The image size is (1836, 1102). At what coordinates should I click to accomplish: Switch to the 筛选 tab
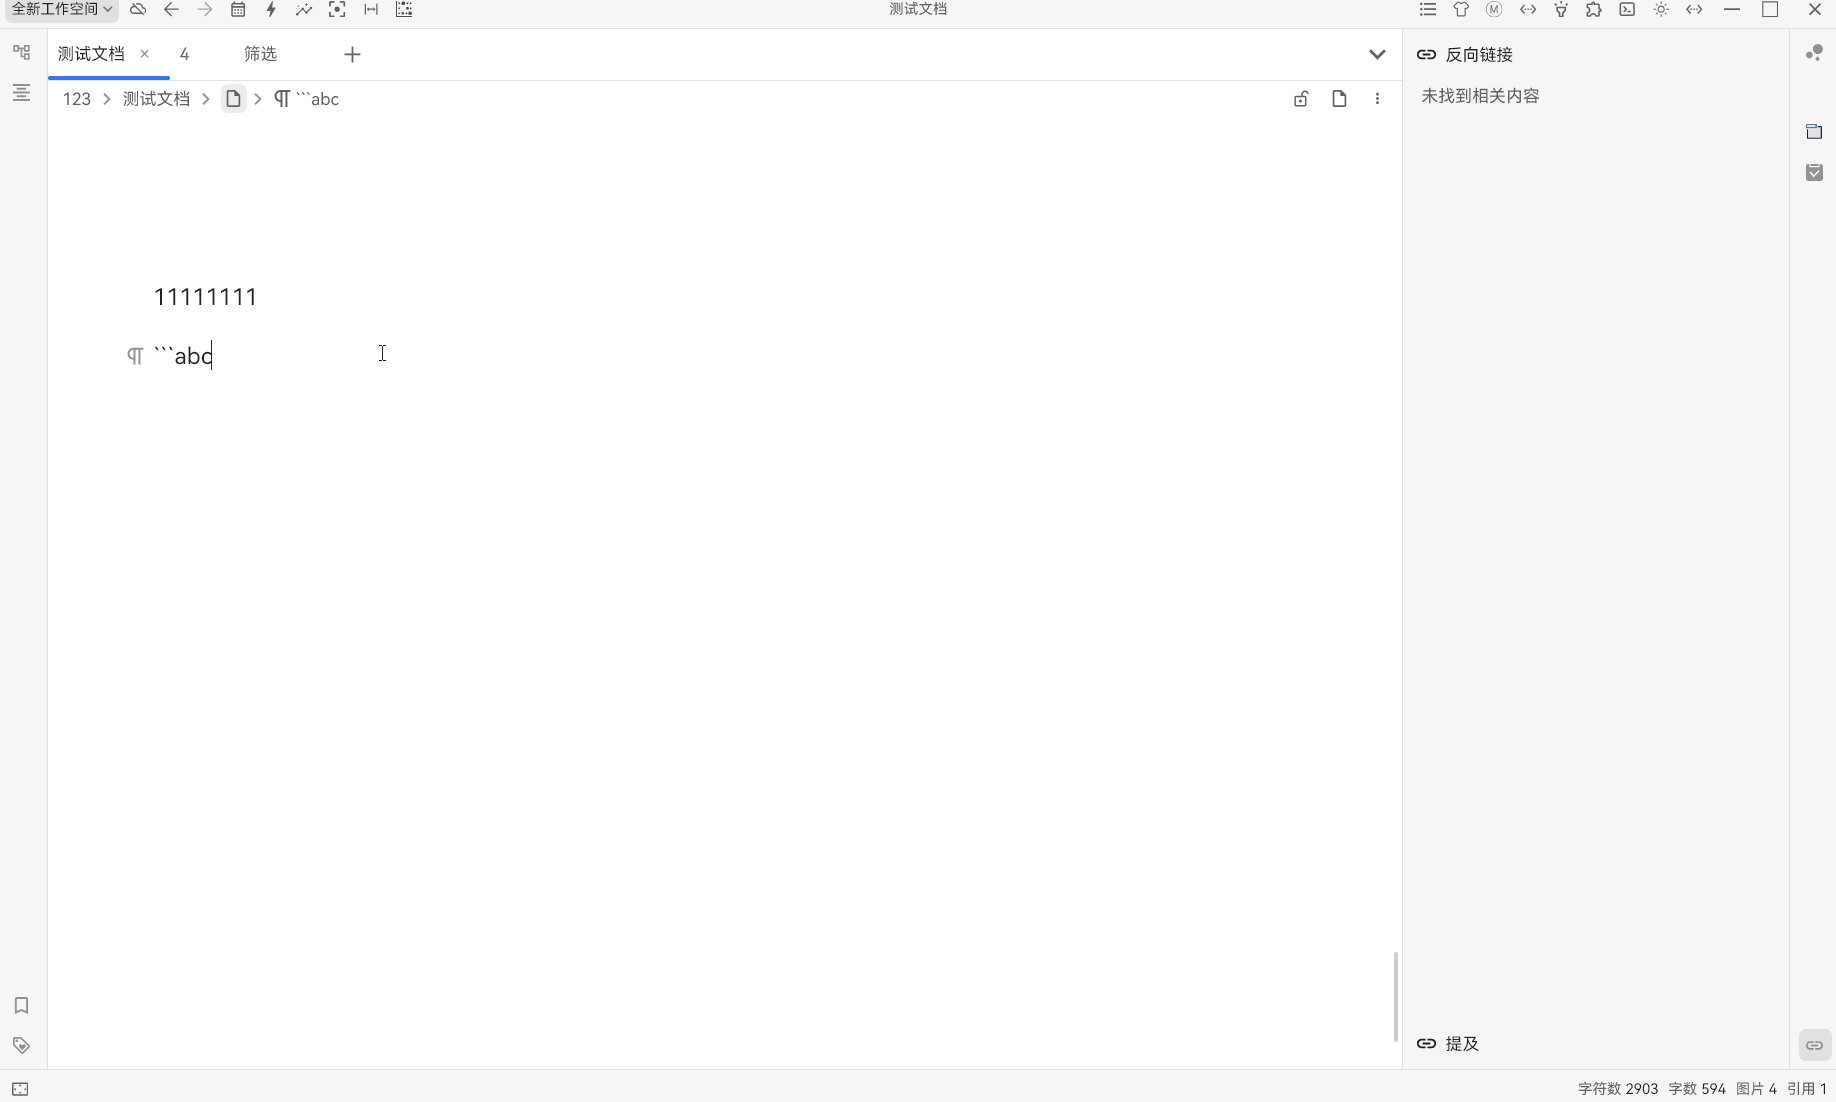260,54
